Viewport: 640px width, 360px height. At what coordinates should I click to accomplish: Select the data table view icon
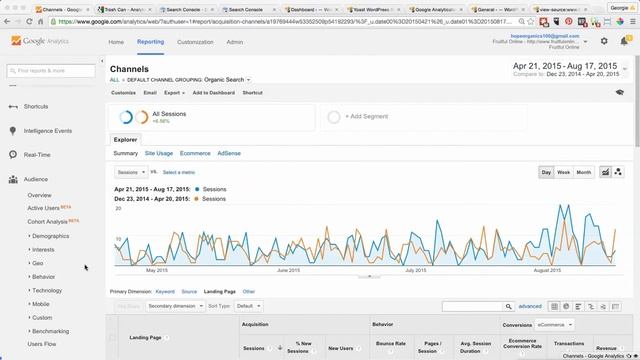554,306
